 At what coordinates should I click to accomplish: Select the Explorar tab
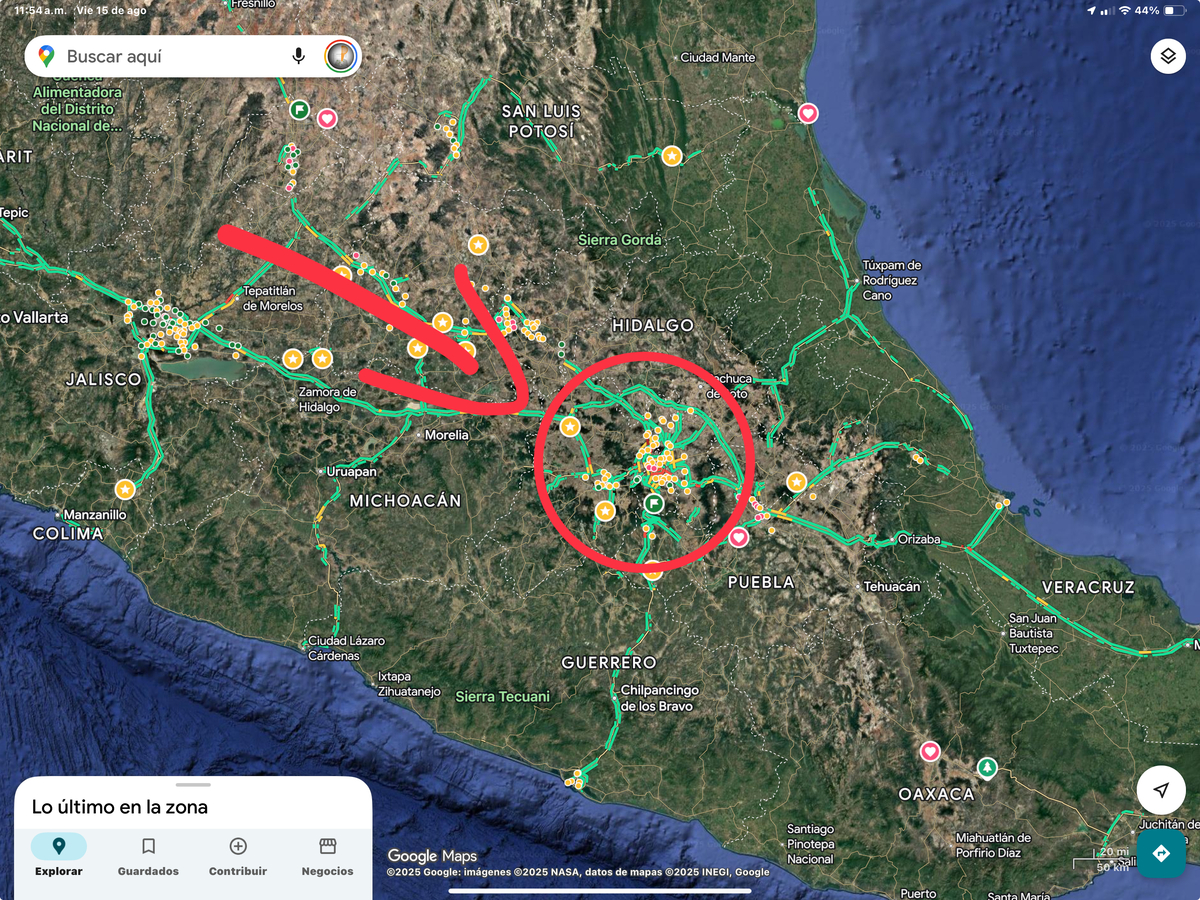click(58, 857)
